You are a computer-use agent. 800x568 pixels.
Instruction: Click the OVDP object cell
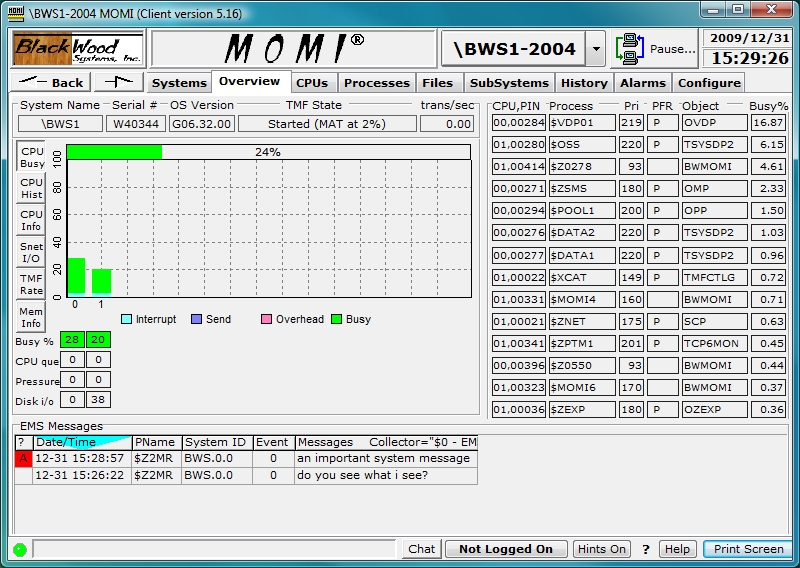[714, 122]
